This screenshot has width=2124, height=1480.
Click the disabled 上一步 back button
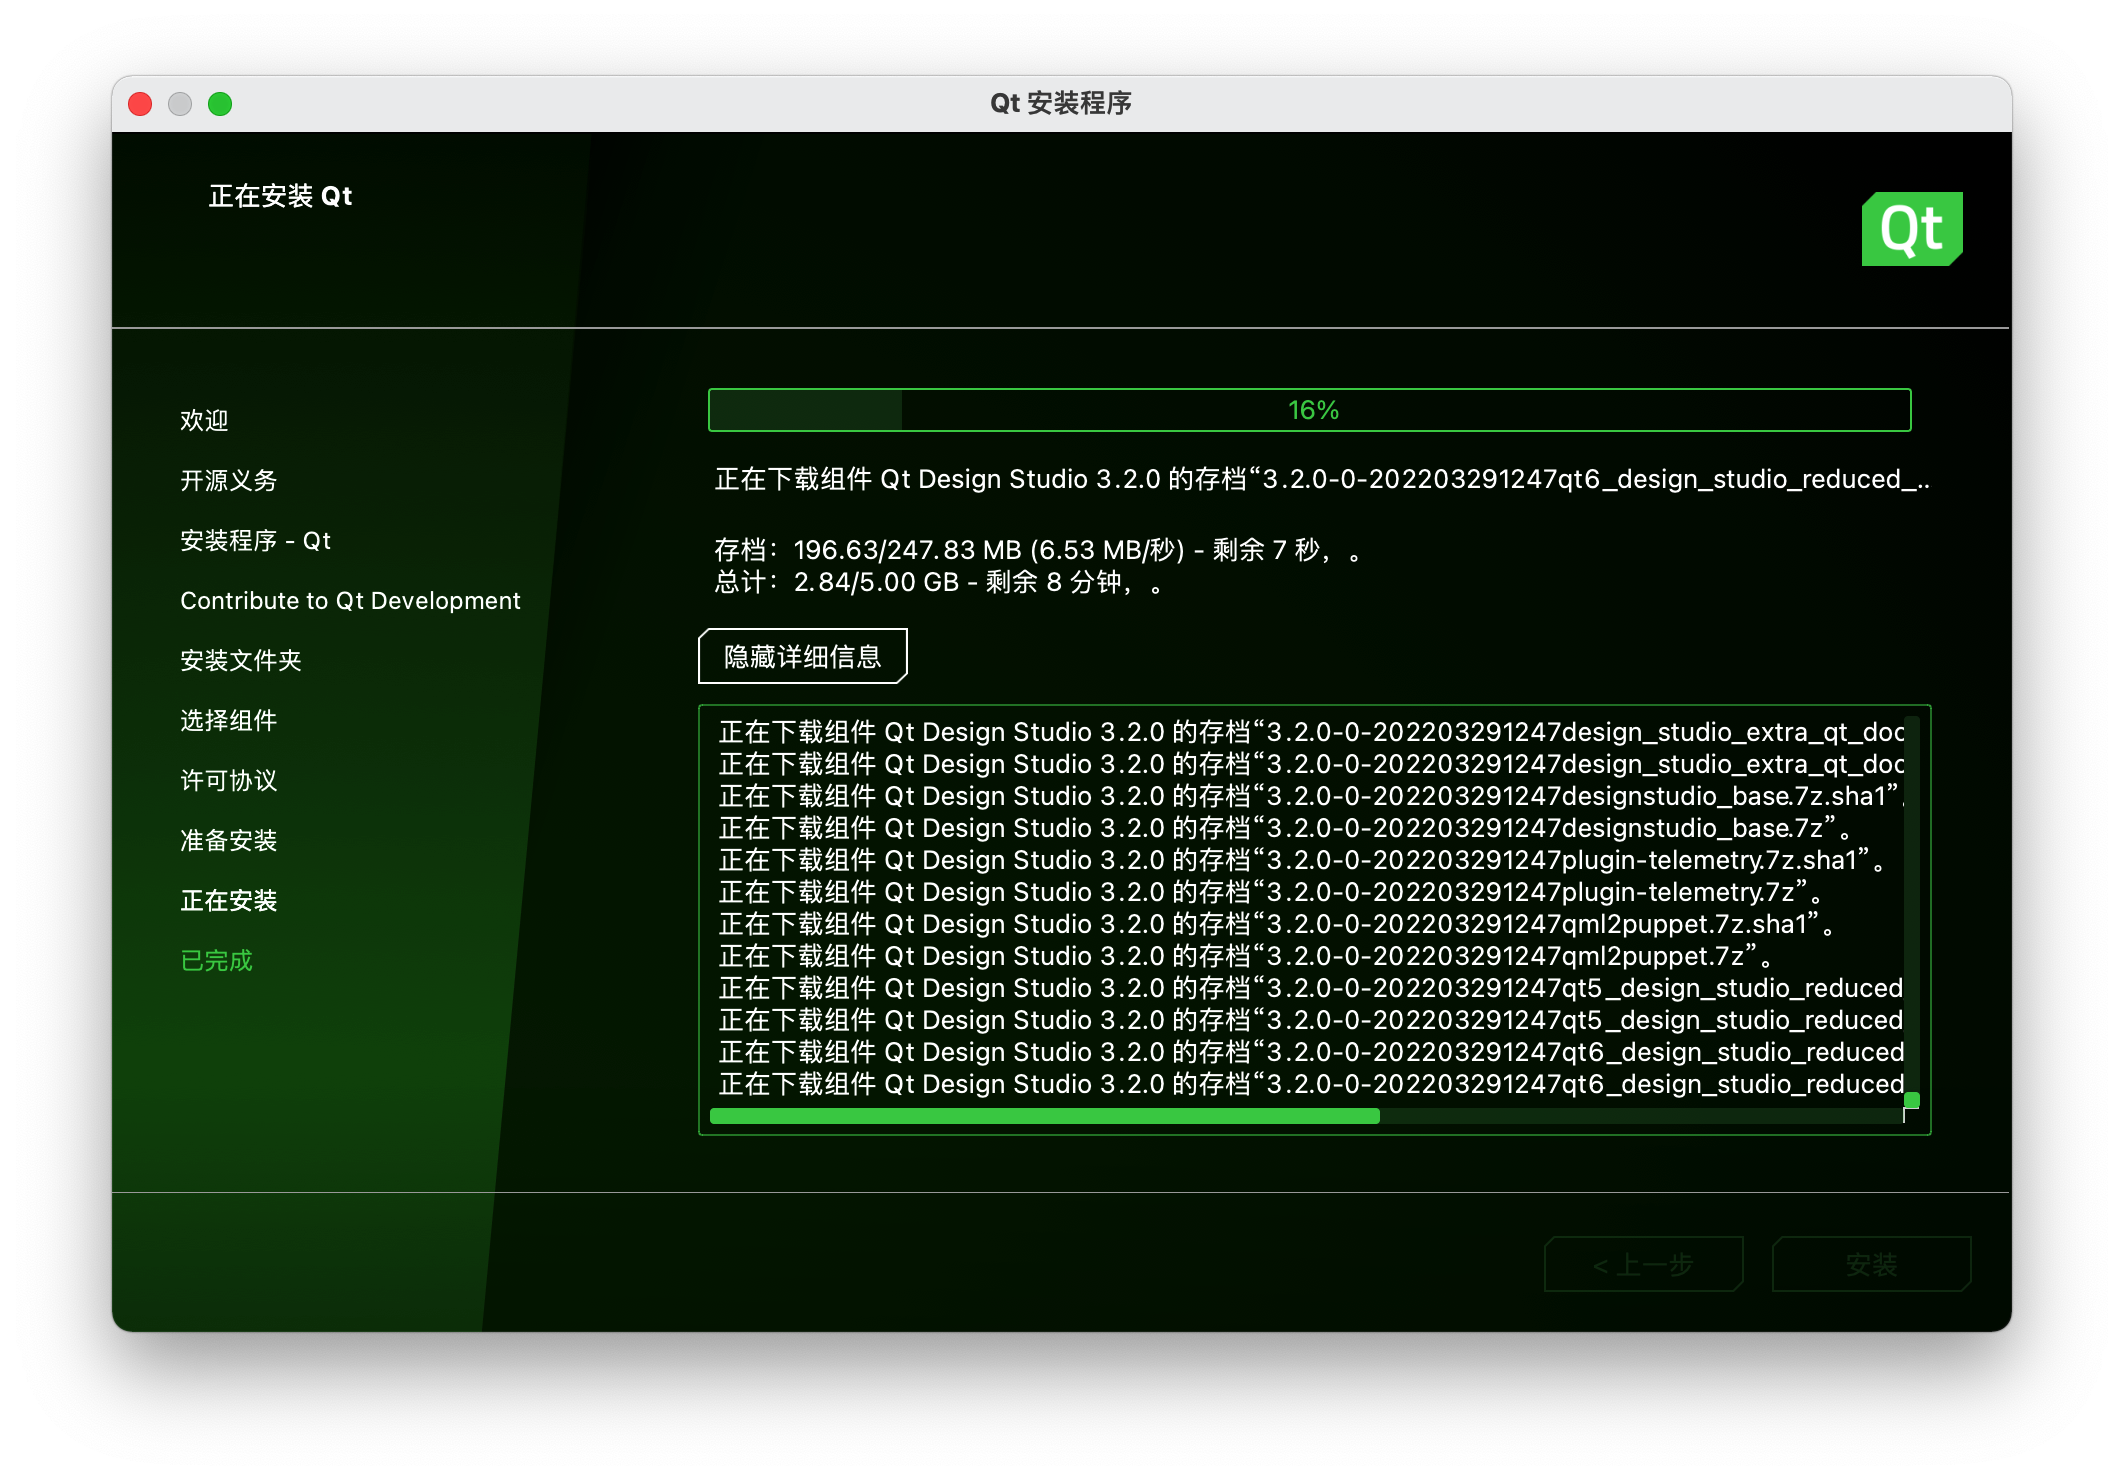click(1643, 1265)
